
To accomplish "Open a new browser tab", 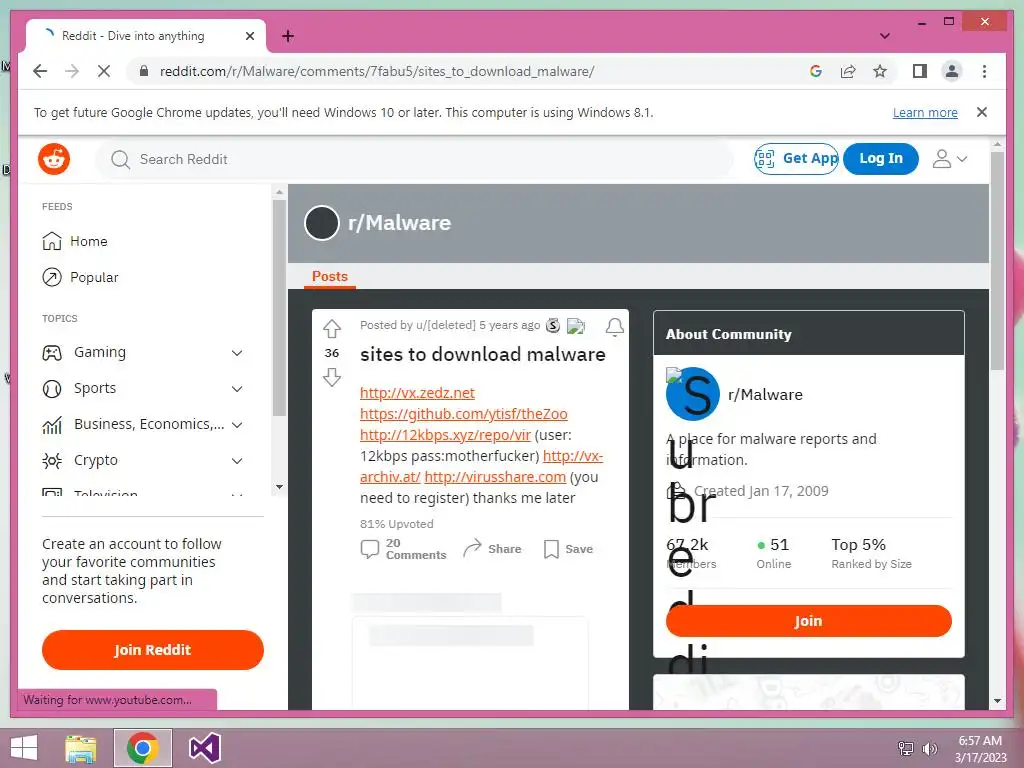I will pyautogui.click(x=288, y=36).
